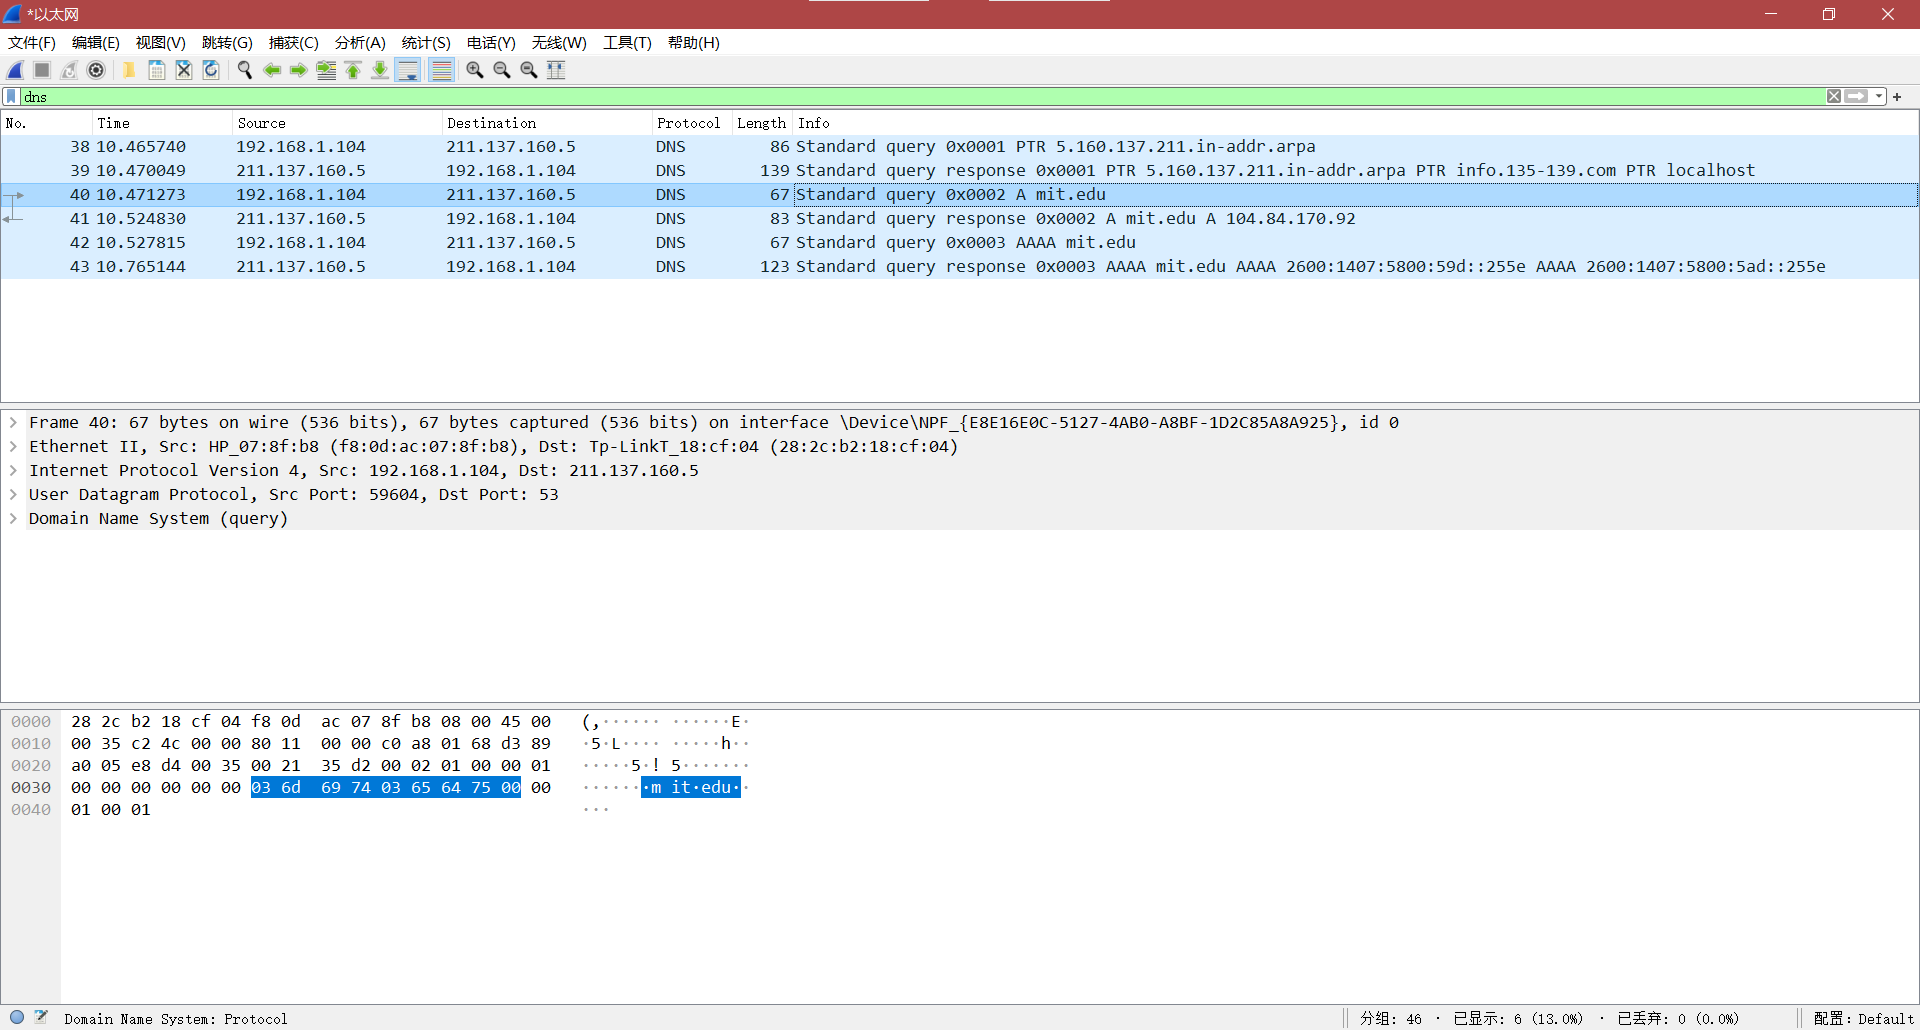Image resolution: width=1920 pixels, height=1030 pixels.
Task: Reset text to normal size
Action: pyautogui.click(x=529, y=70)
